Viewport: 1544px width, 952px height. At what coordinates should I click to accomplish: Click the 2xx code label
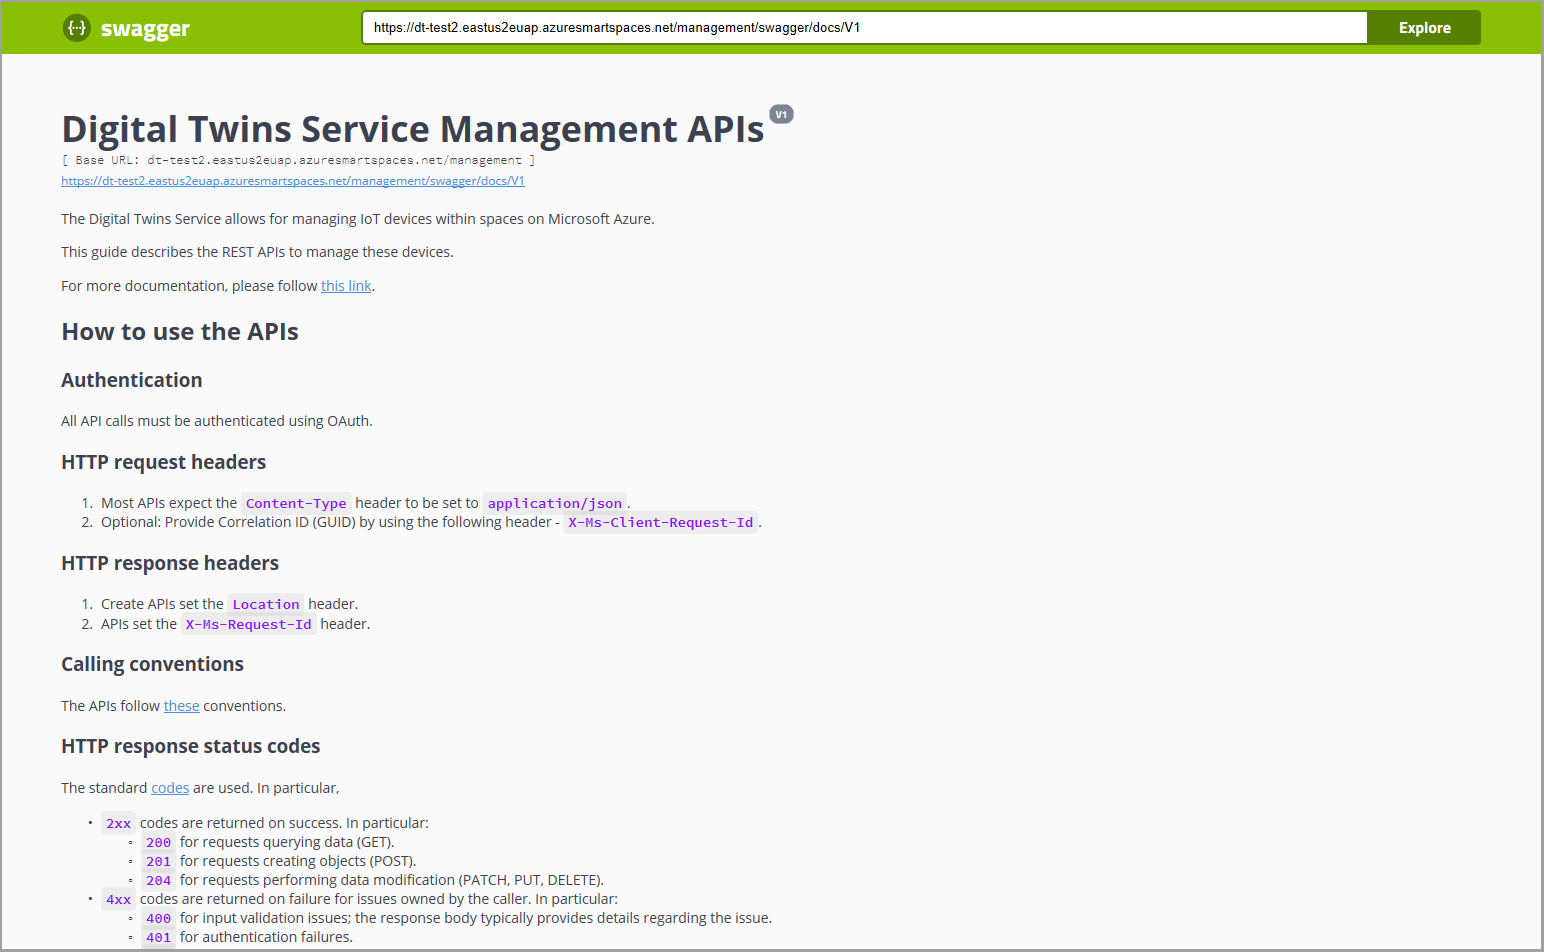pos(119,823)
